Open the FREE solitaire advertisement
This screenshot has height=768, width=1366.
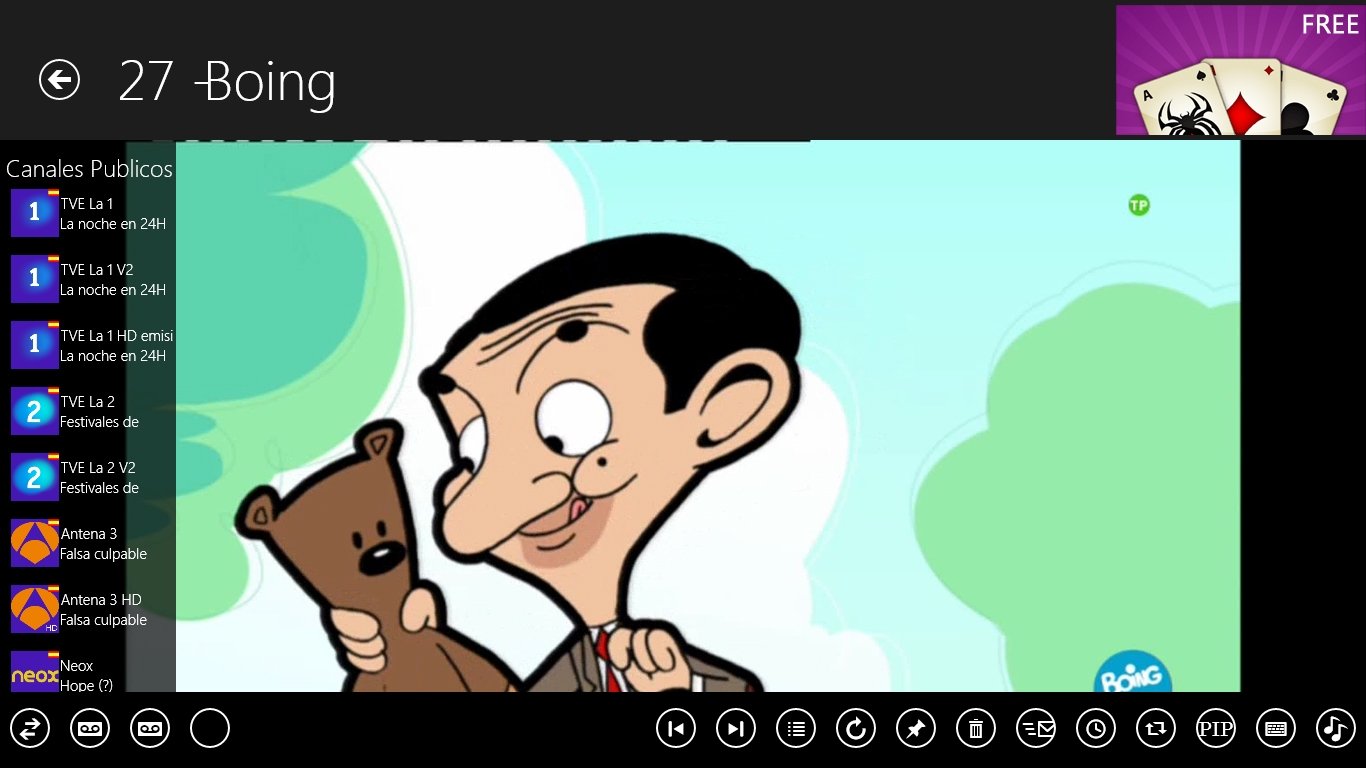coord(1241,70)
